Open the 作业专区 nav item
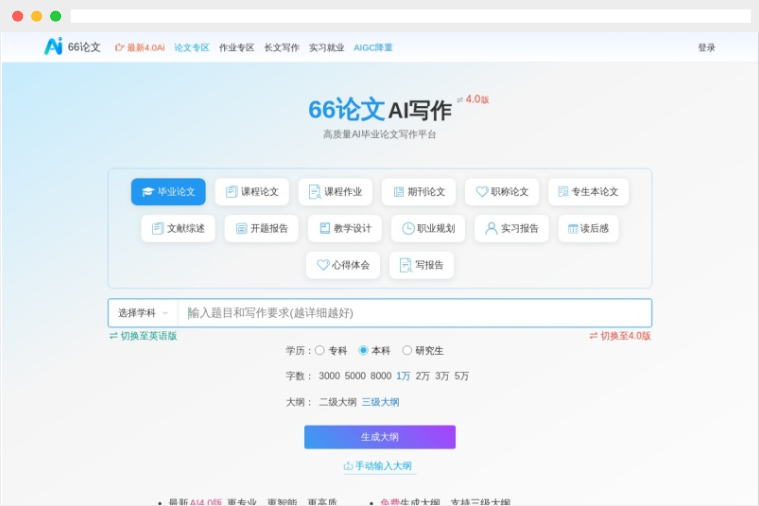 pos(236,47)
